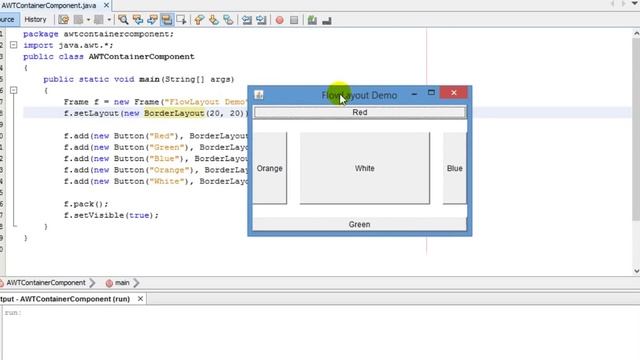Close the Output run tab
The image size is (640, 360).
click(x=140, y=299)
